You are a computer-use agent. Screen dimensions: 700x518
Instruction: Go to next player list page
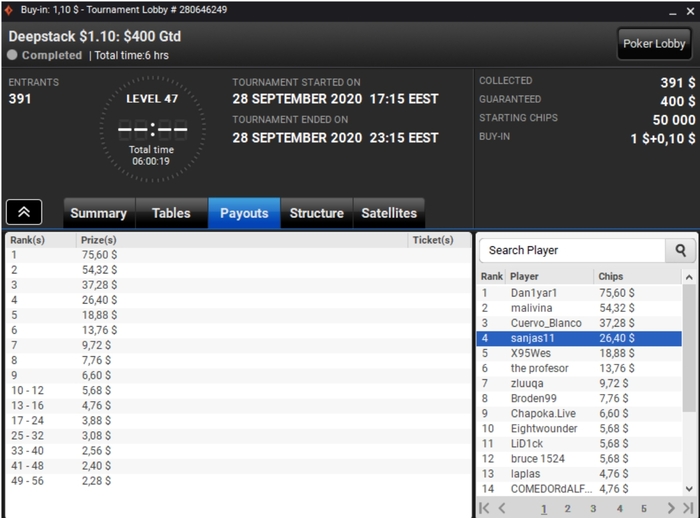tap(671, 508)
